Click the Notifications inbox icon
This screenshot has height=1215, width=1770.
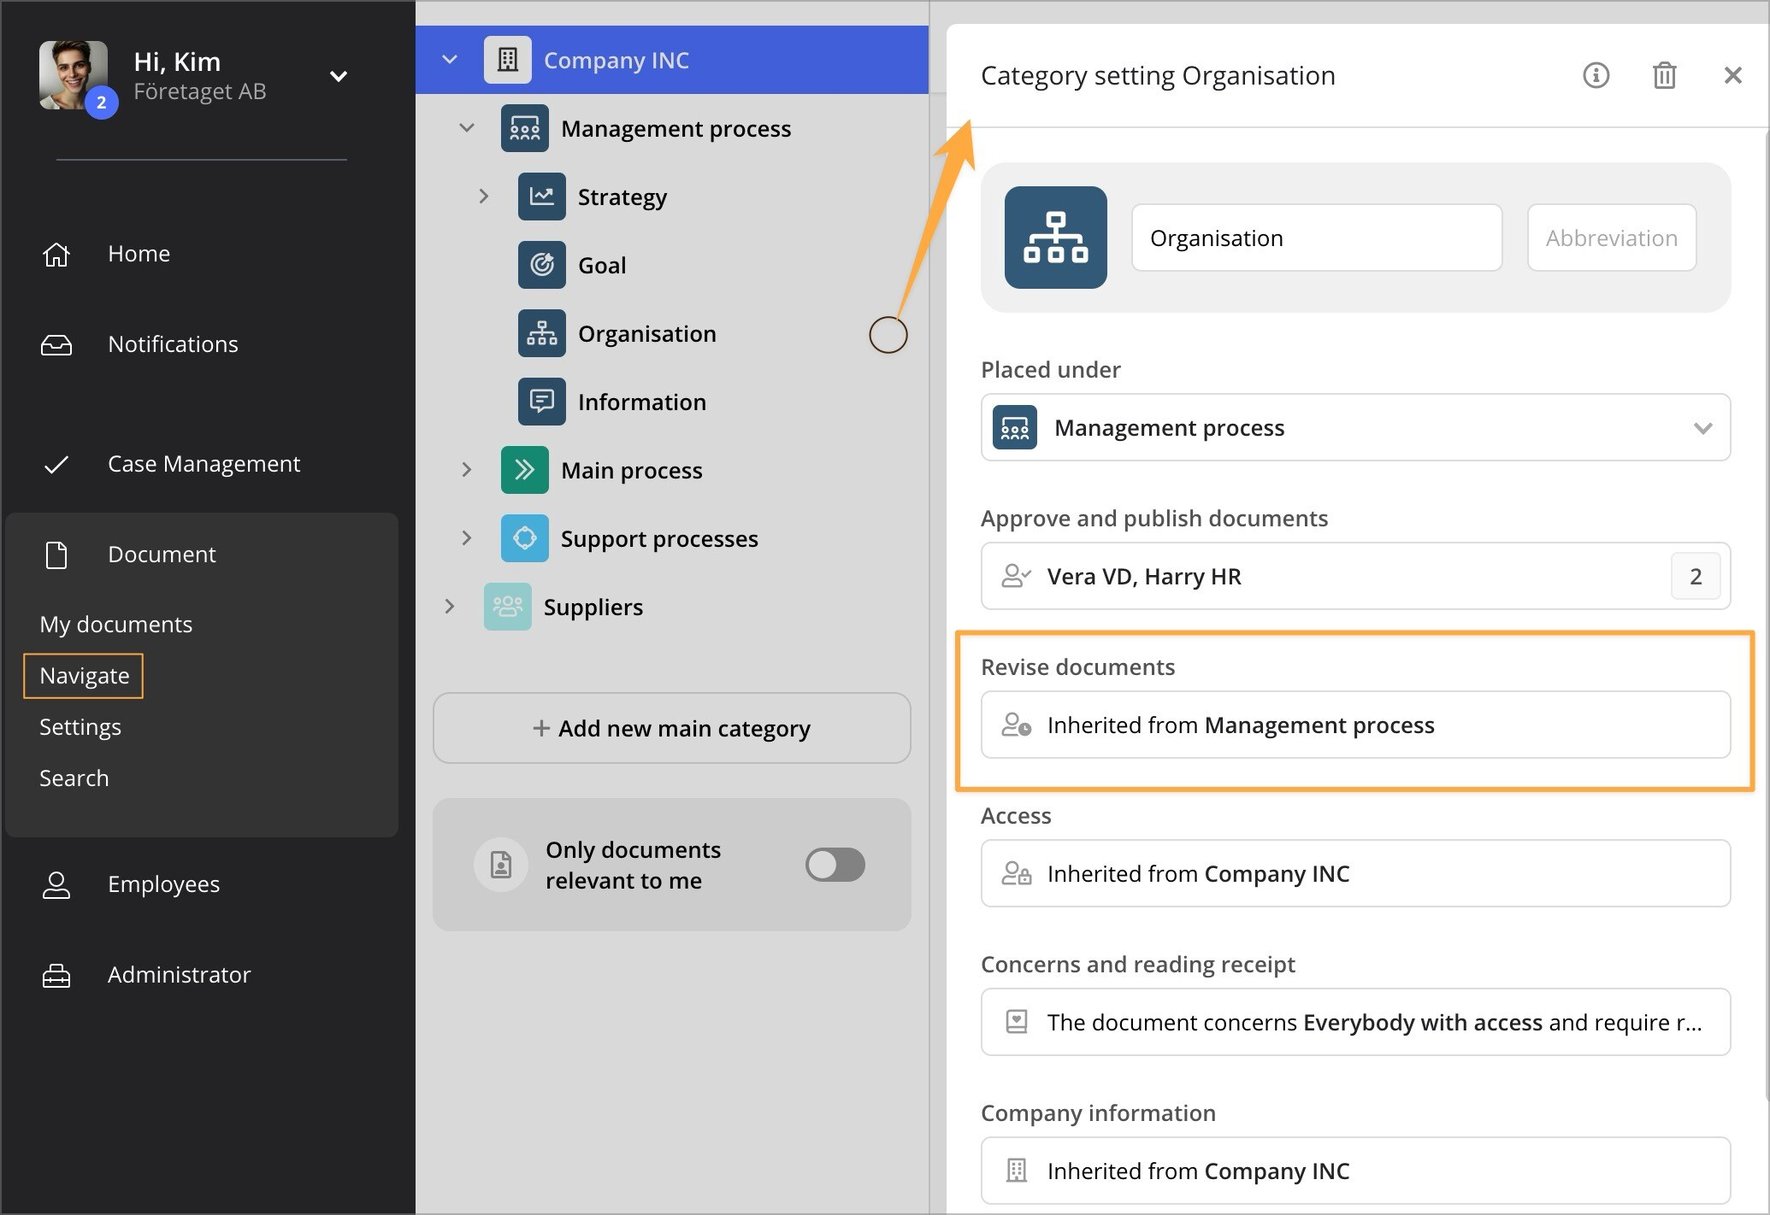(x=56, y=345)
